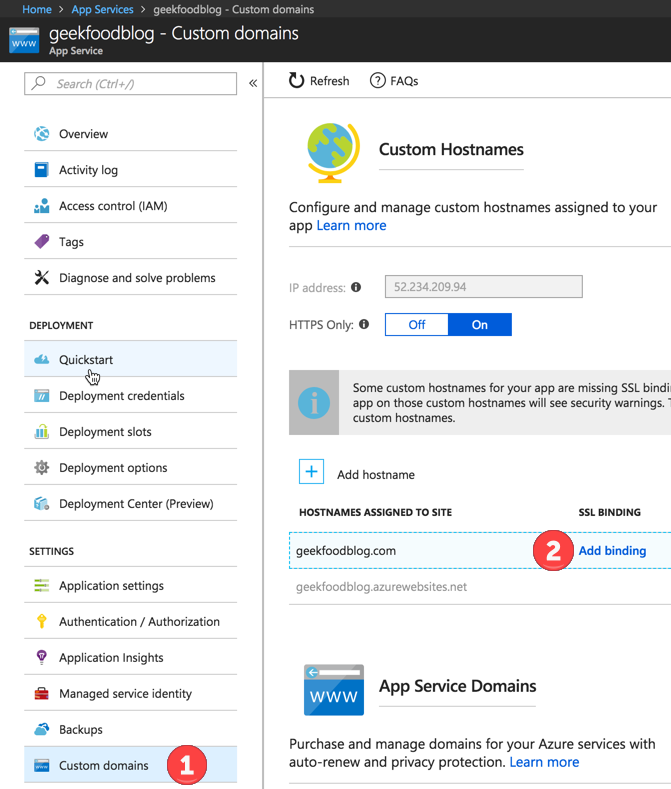Turn HTTPS Only on
671x789 pixels.
[480, 325]
